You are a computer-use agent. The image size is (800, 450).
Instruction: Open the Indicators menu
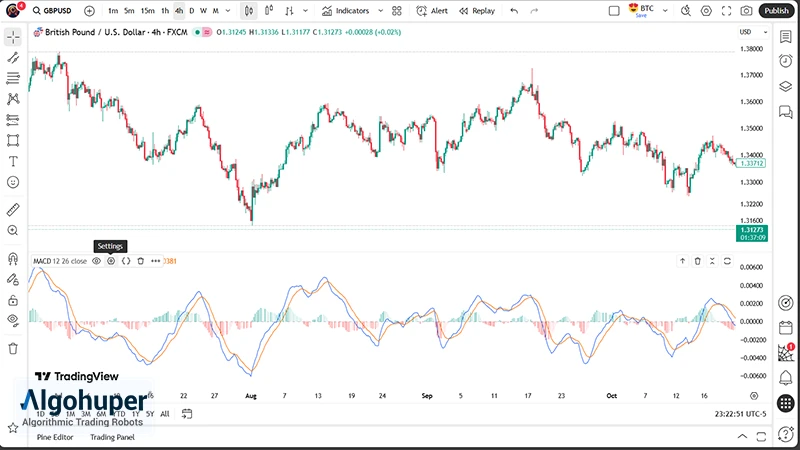point(345,11)
